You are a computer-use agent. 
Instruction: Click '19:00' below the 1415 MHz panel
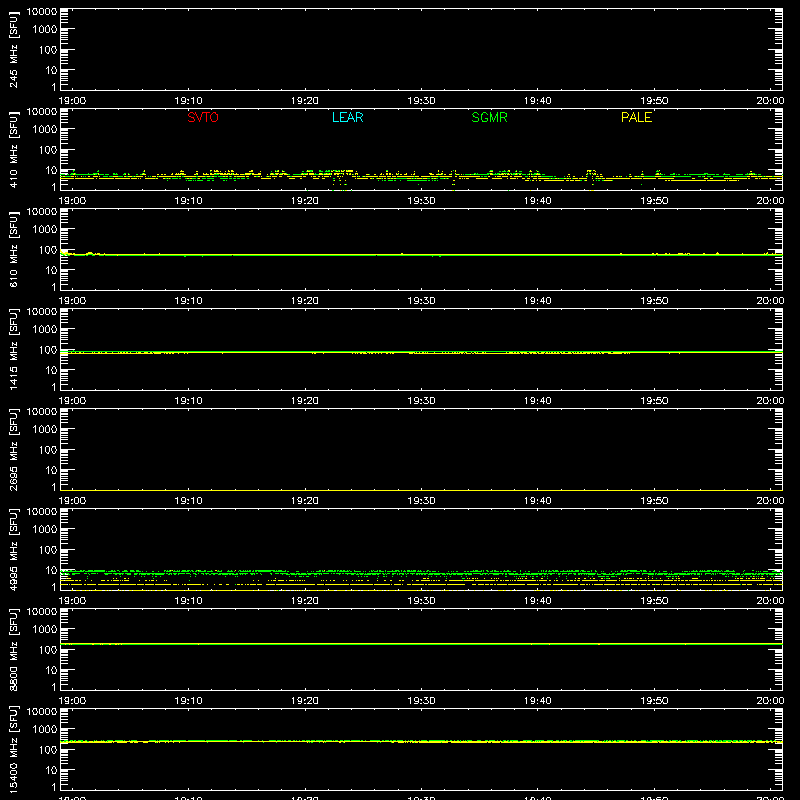[x=72, y=401]
